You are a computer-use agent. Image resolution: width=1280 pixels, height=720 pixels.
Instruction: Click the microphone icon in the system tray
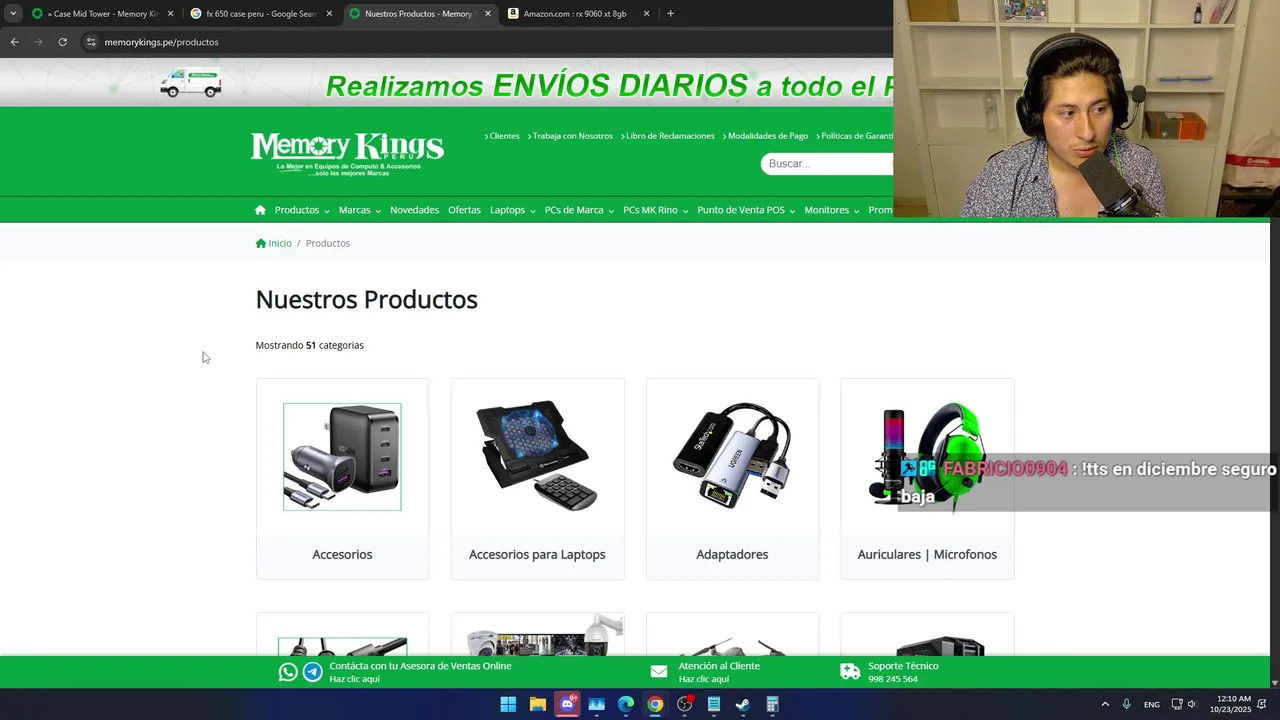click(1127, 704)
